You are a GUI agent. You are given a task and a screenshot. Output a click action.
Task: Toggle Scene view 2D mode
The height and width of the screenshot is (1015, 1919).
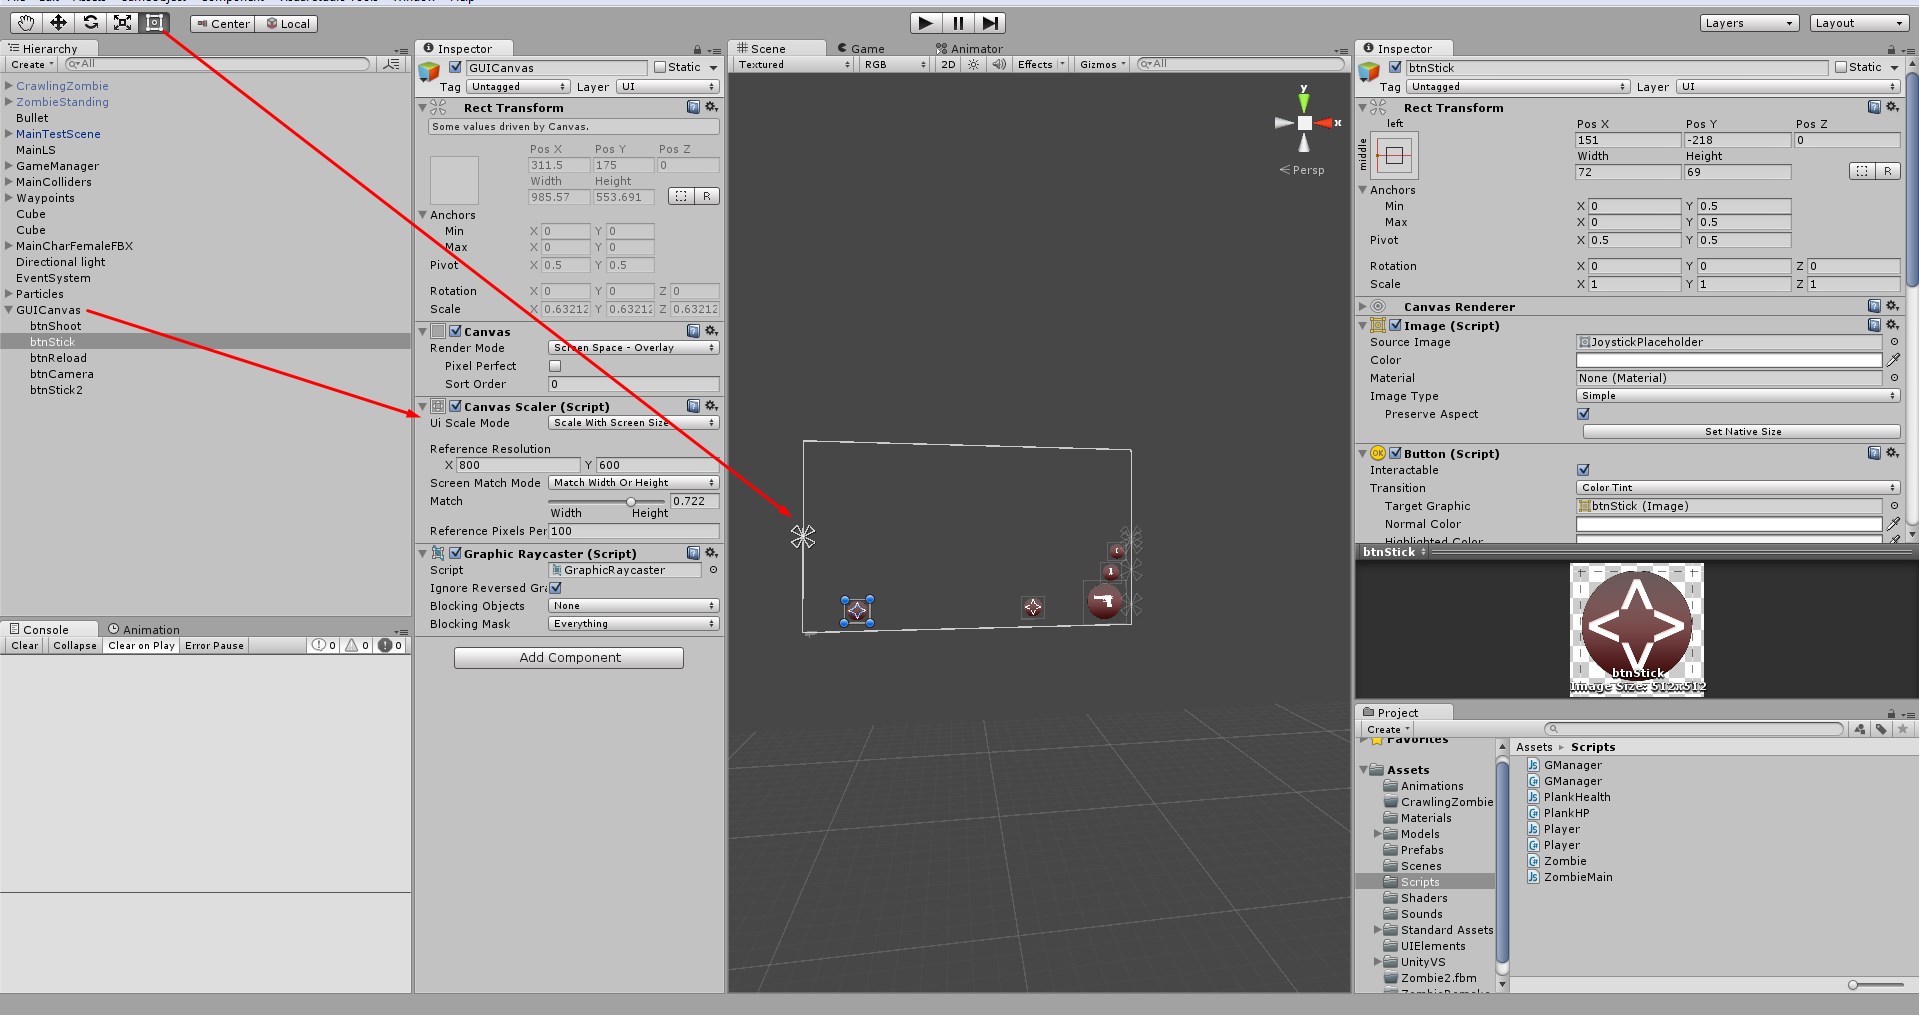pos(948,64)
